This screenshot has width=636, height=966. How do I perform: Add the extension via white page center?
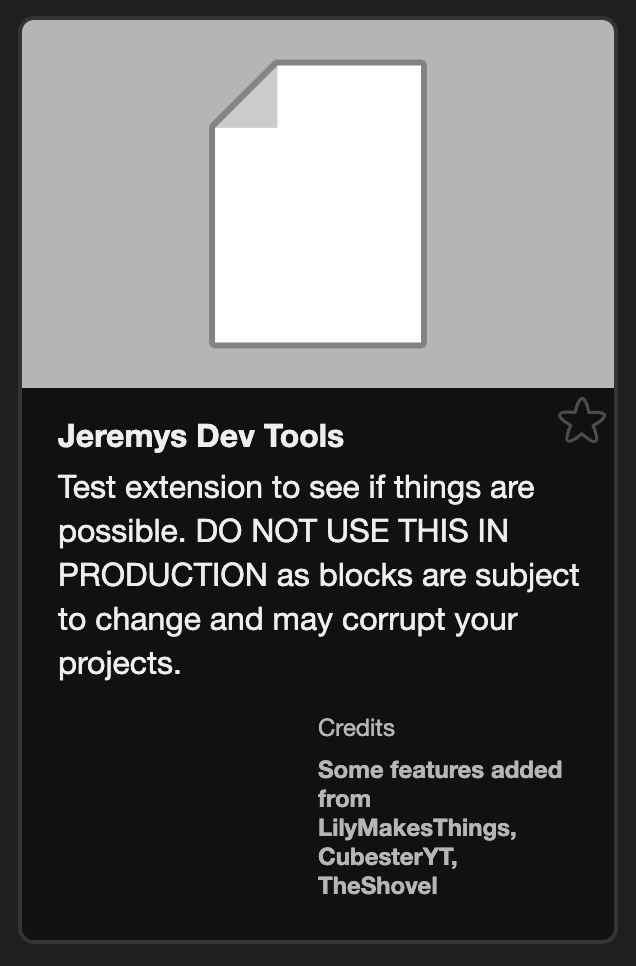[x=318, y=234]
